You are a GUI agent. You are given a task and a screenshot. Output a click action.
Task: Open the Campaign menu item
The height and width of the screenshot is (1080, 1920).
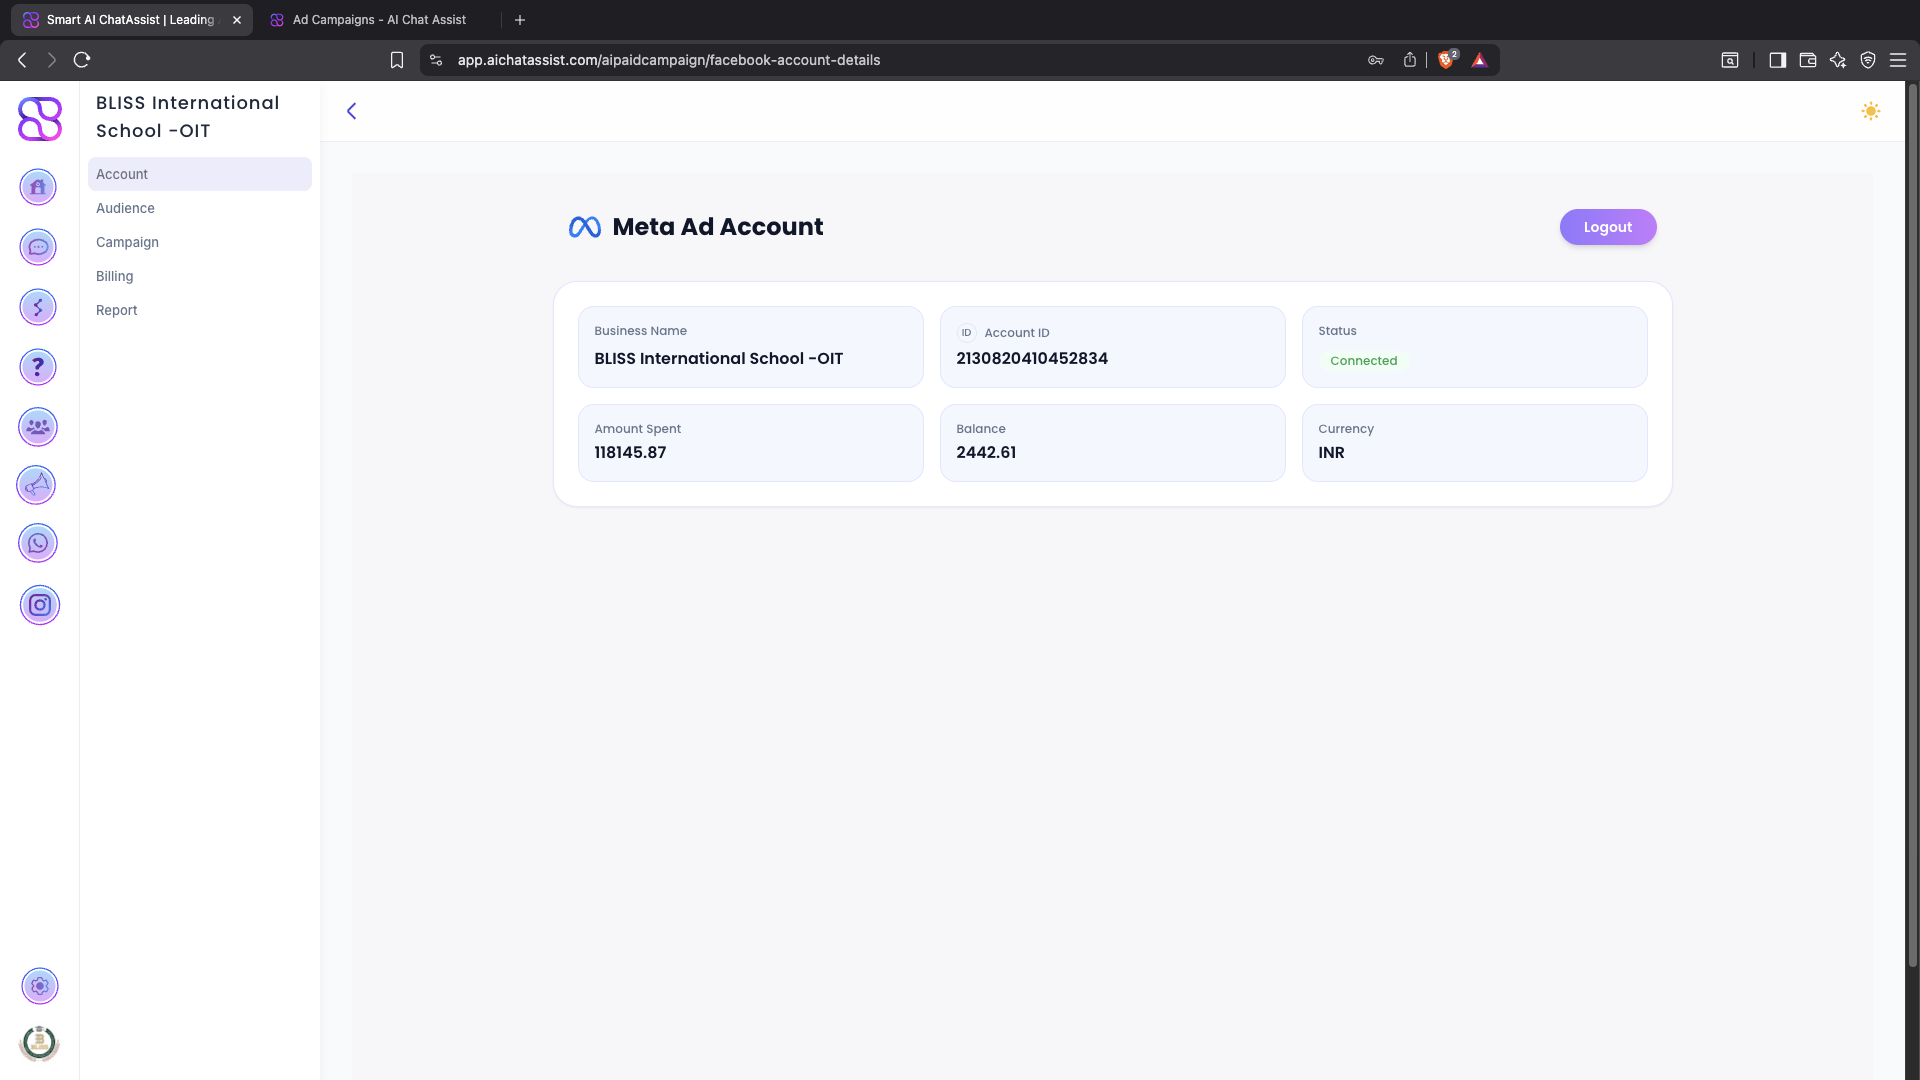click(127, 242)
